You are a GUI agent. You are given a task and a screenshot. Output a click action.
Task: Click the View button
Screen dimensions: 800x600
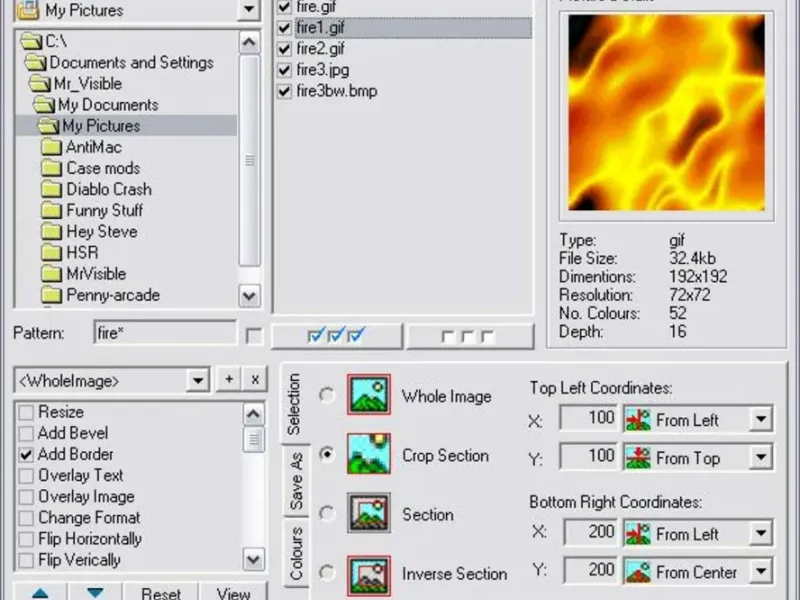[234, 593]
